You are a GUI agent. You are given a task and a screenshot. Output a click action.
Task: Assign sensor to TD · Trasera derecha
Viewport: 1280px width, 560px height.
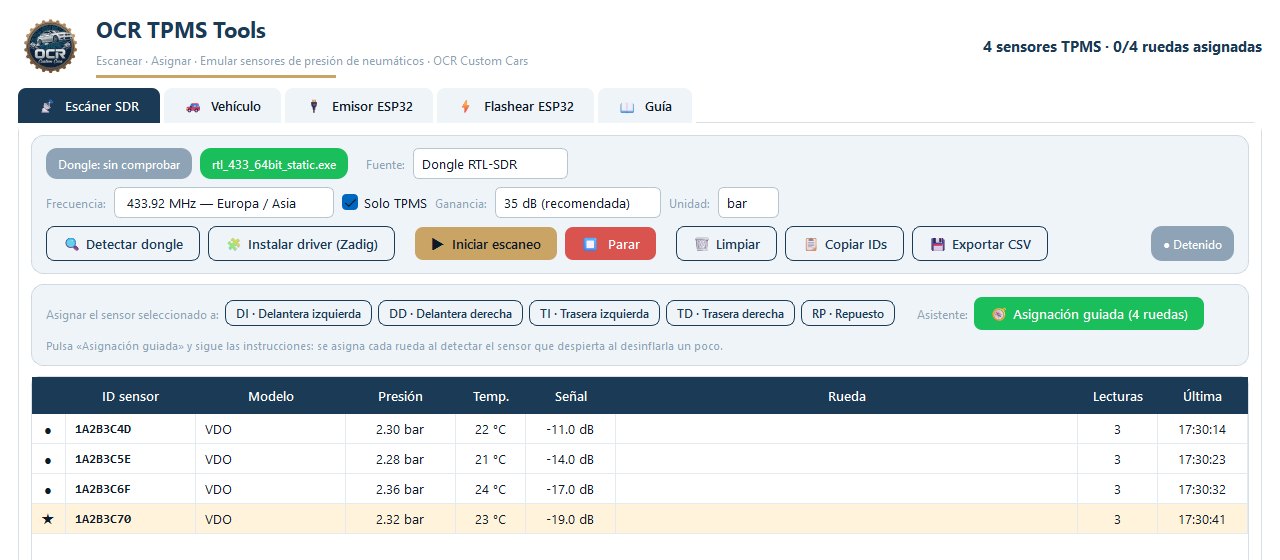tap(730, 314)
